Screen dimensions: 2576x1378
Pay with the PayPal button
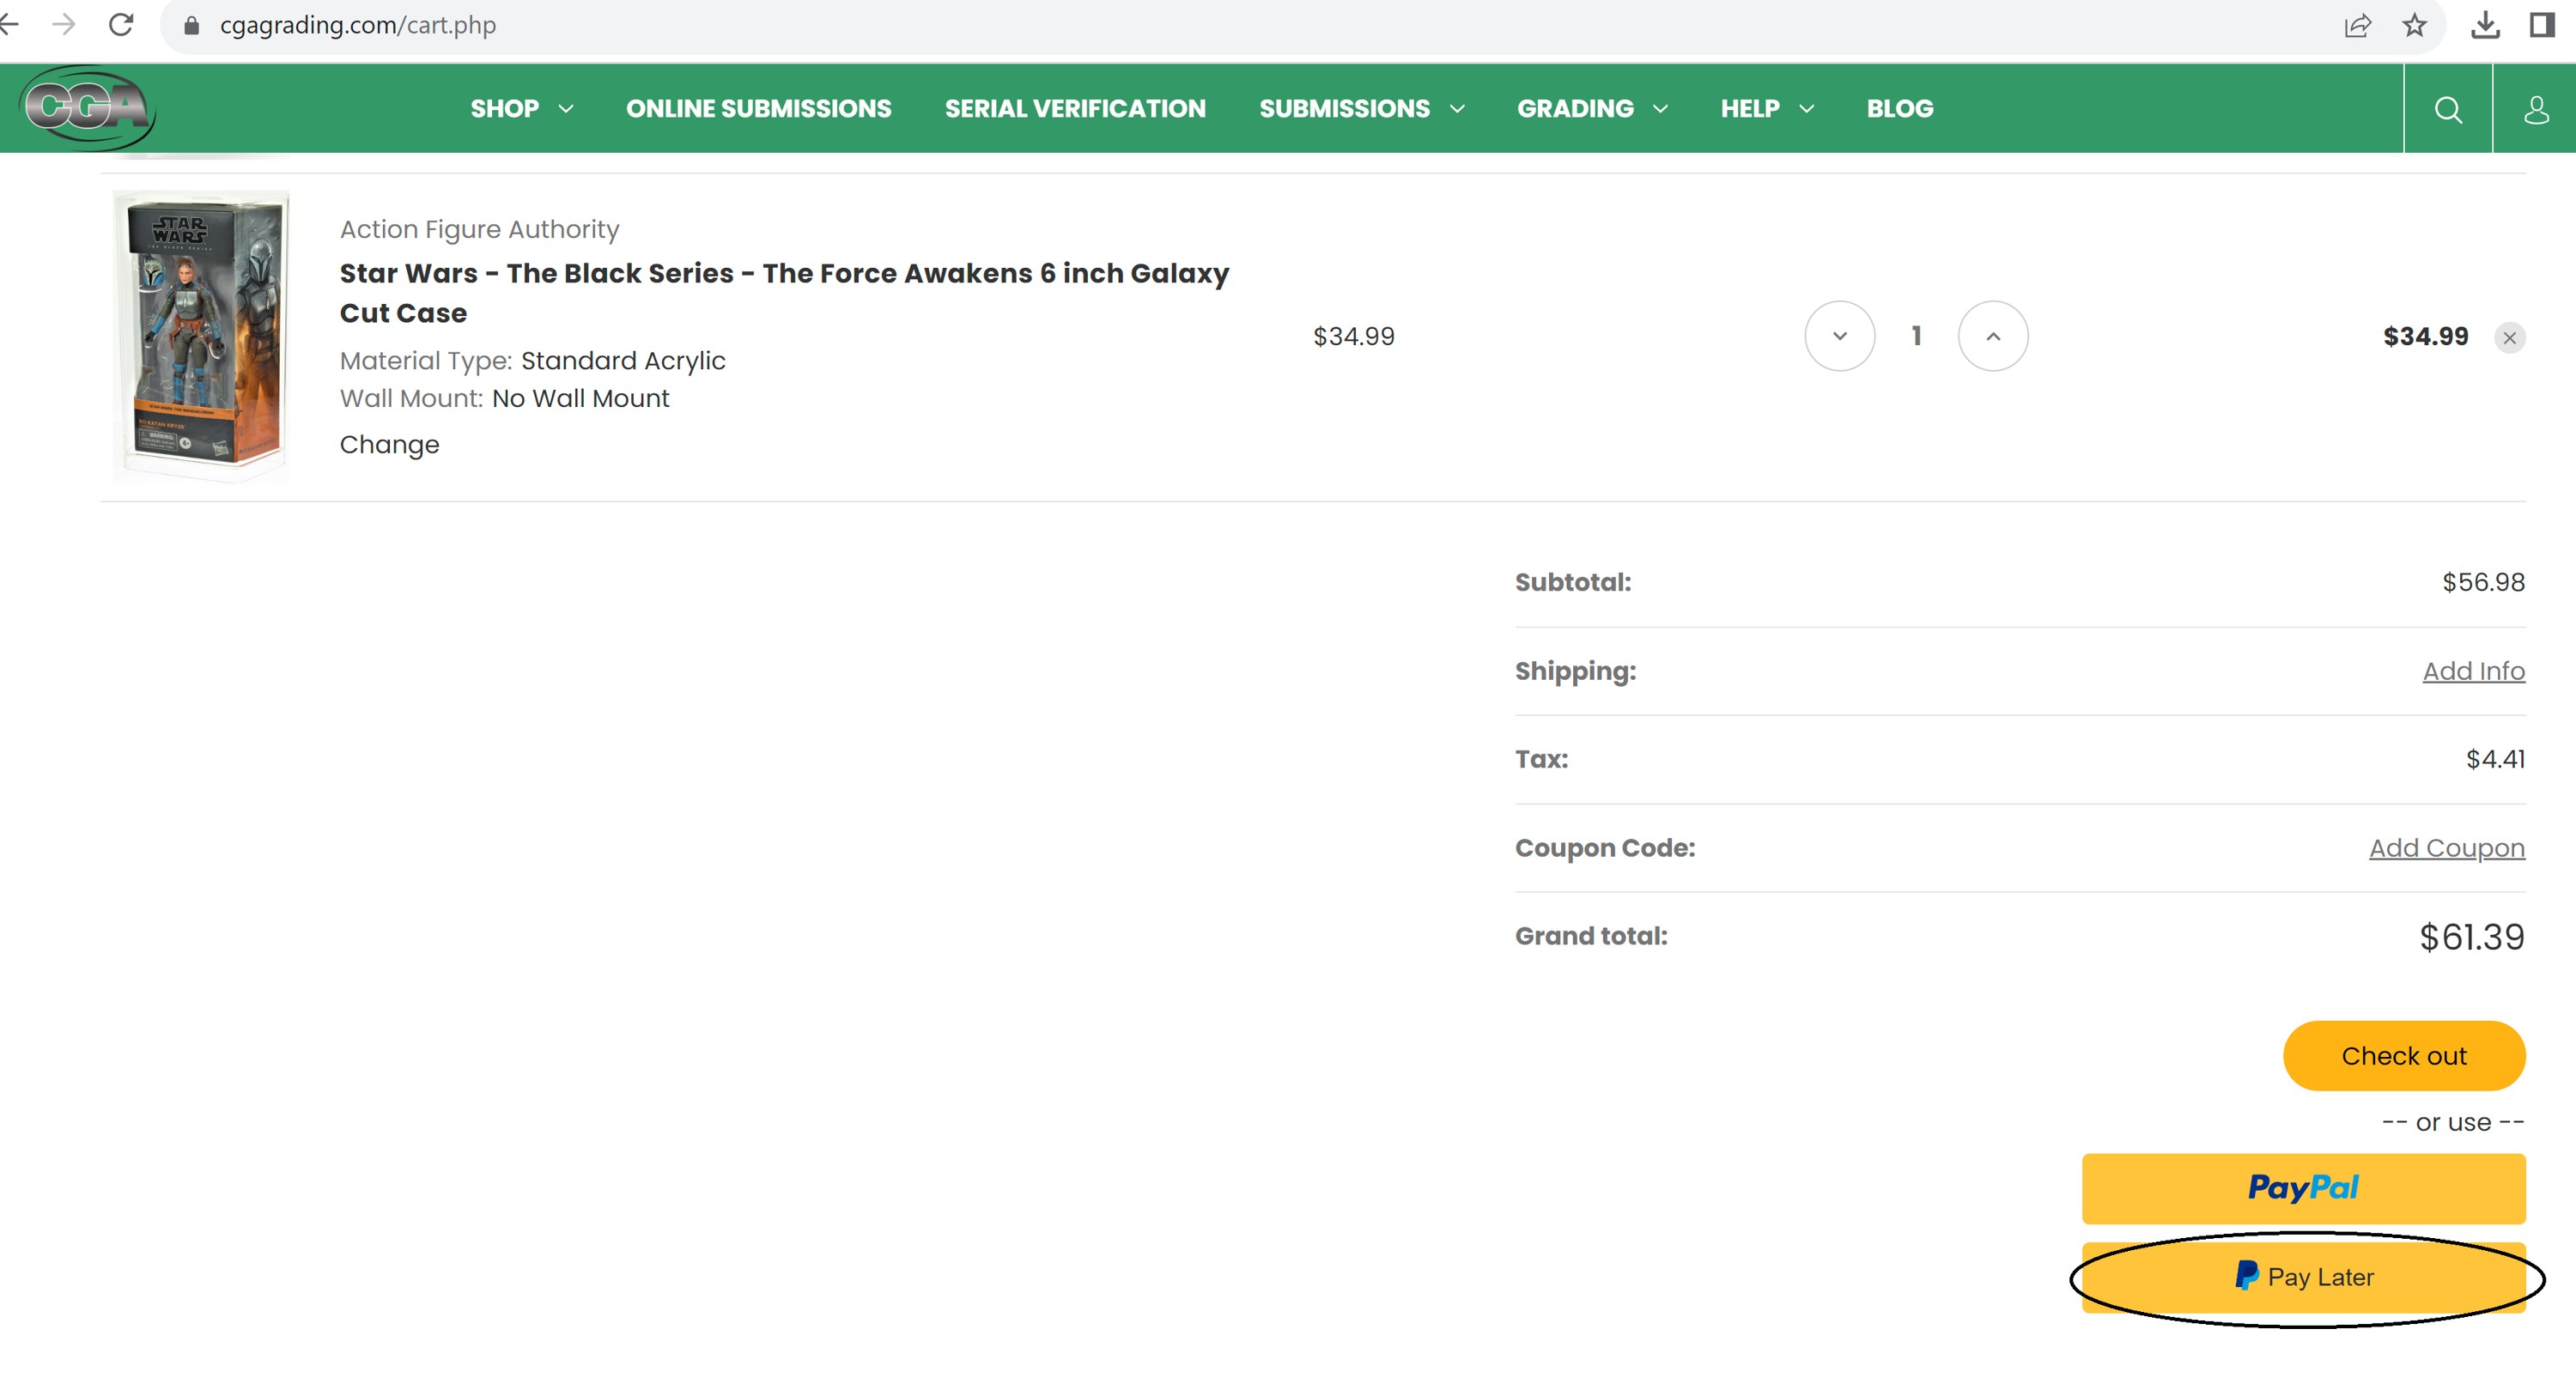pyautogui.click(x=2303, y=1187)
